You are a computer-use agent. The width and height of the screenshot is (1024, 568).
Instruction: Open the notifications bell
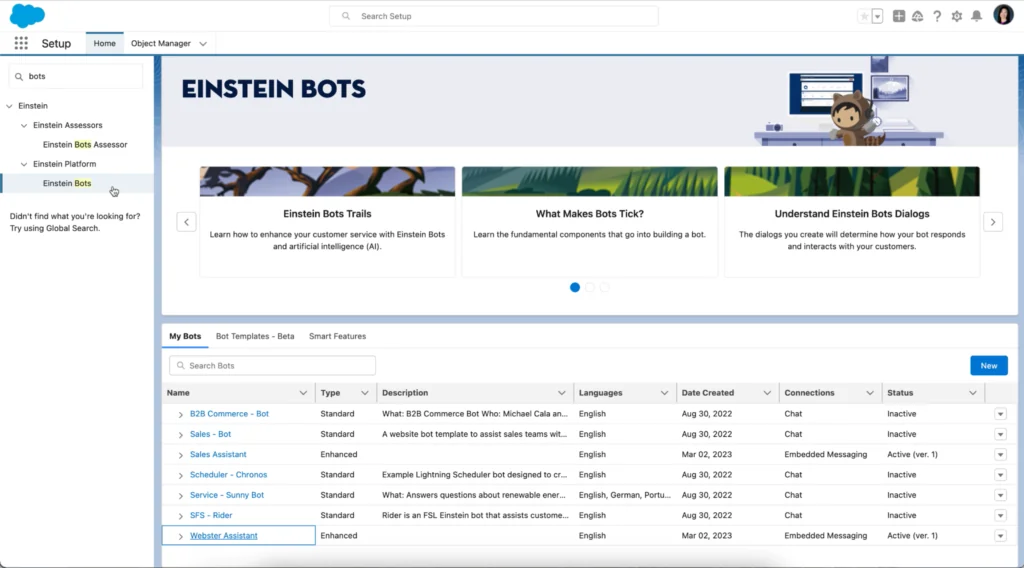point(976,16)
